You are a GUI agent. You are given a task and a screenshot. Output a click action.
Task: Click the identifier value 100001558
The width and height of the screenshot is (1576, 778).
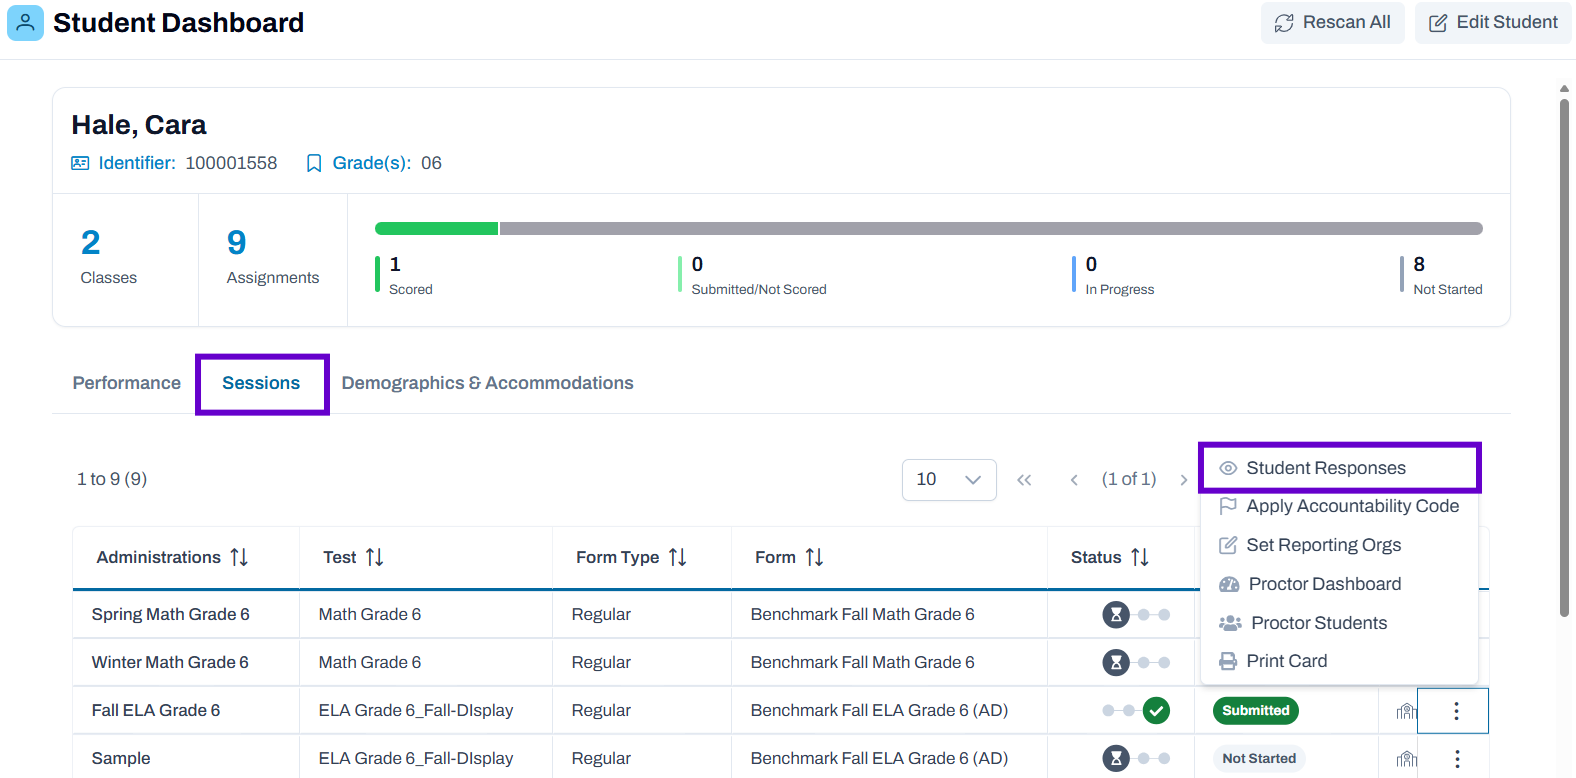click(x=231, y=163)
